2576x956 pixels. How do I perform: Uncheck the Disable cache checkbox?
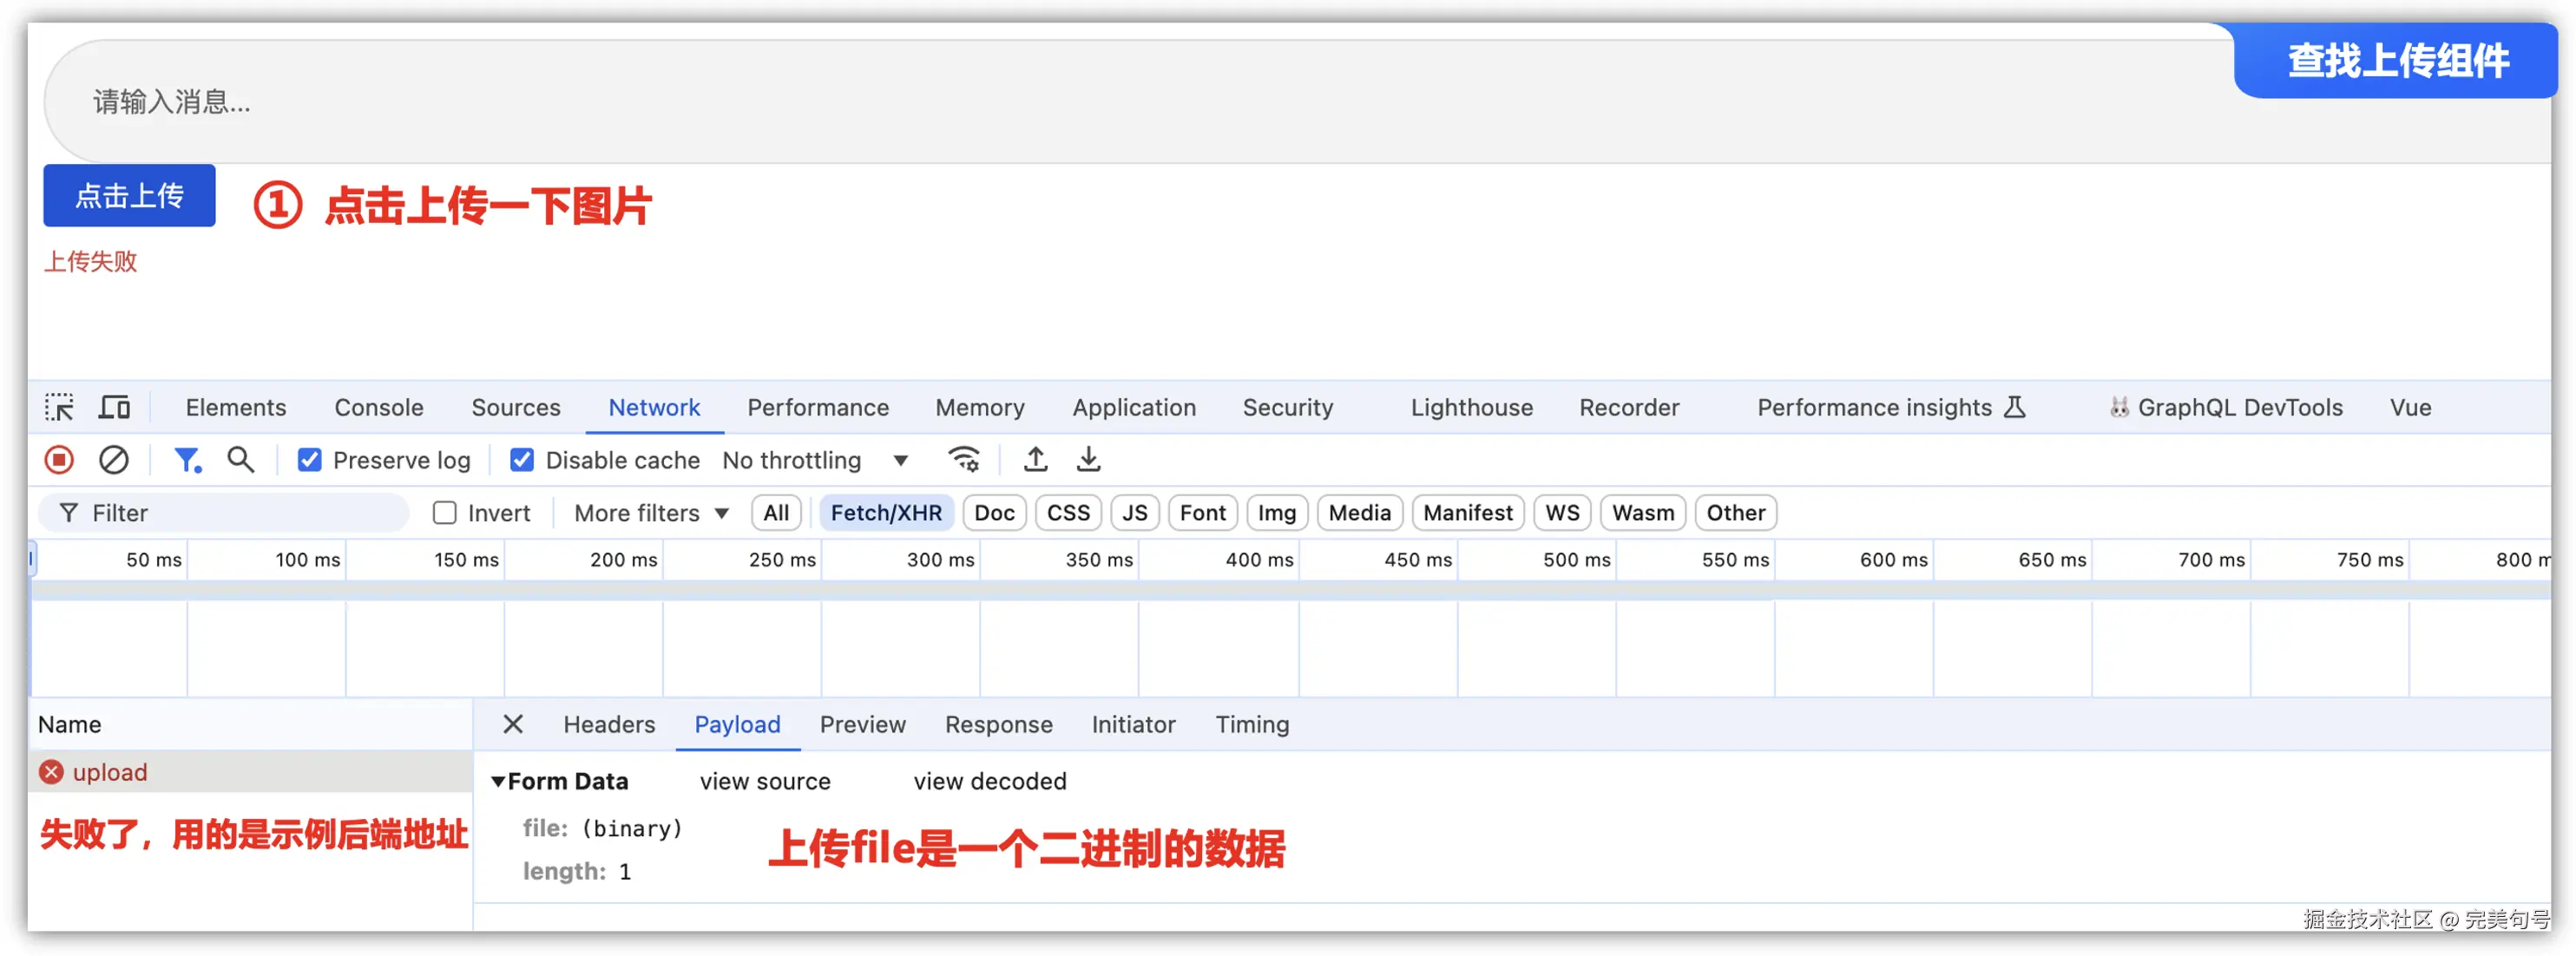click(x=521, y=460)
